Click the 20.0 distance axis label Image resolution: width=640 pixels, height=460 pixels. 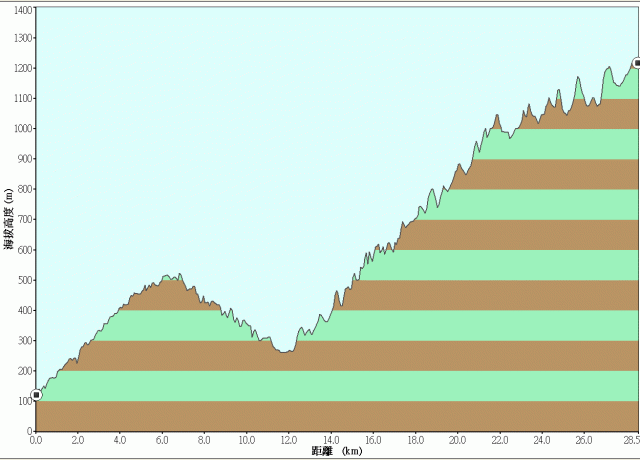pyautogui.click(x=458, y=440)
